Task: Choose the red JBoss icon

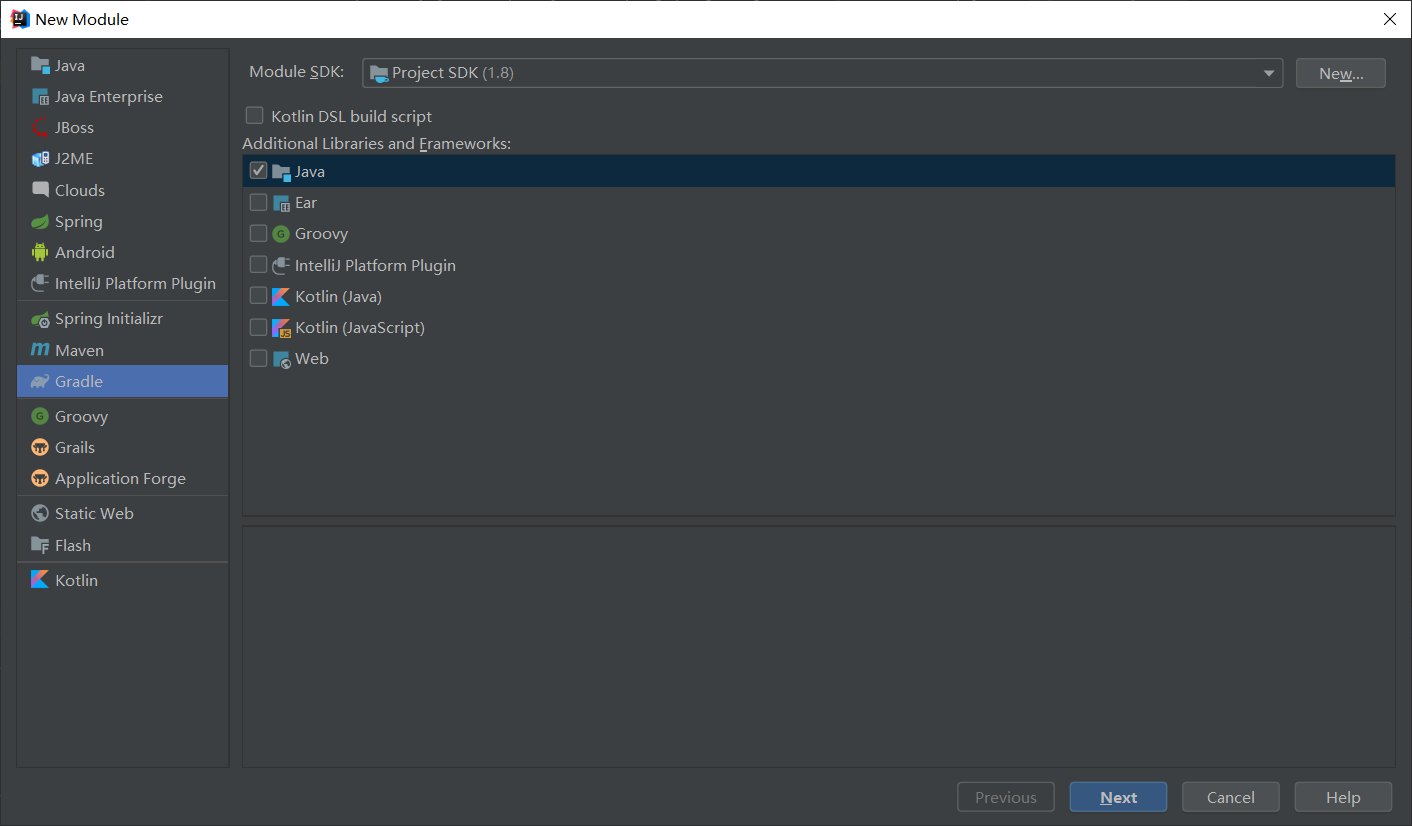Action: point(40,128)
